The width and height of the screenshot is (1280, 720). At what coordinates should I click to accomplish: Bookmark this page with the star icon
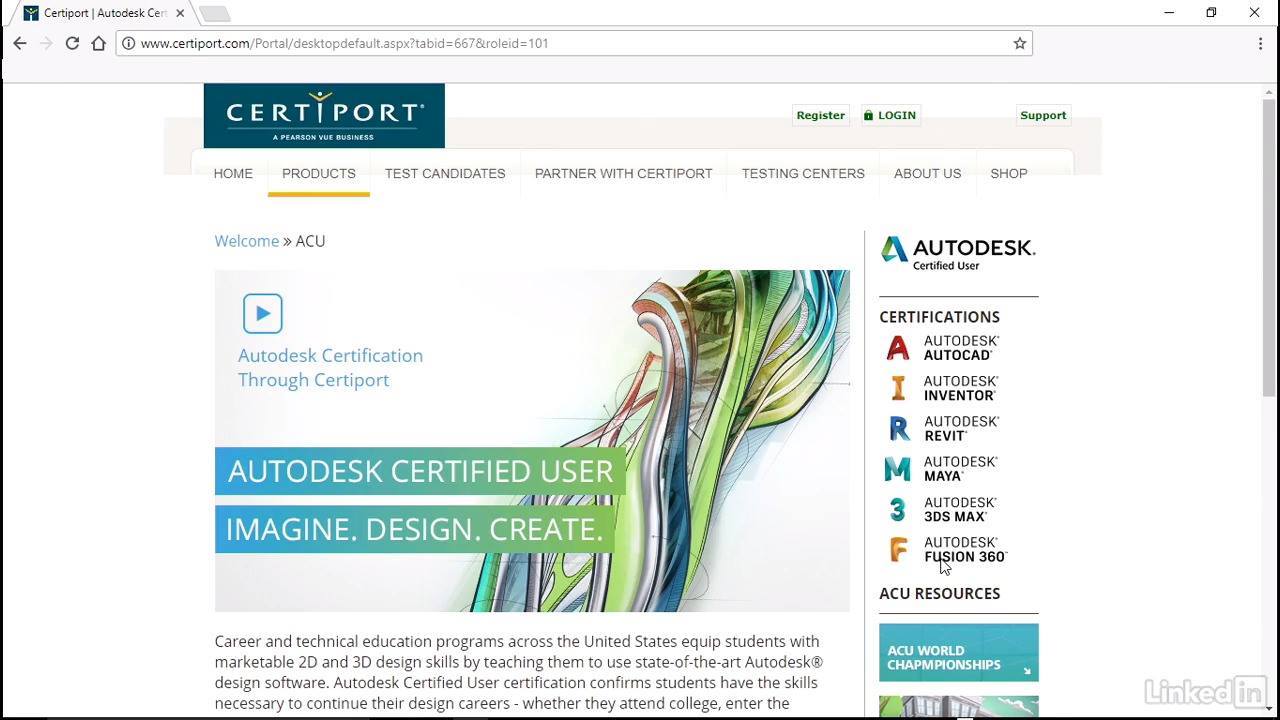pos(1020,43)
